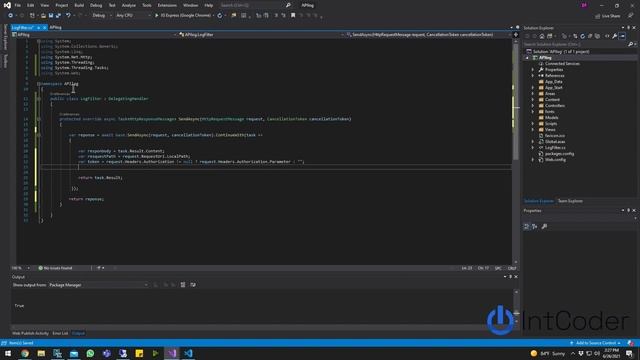Open WhatsApp from taskbar
Viewport: 640px width, 360px height.
(x=90, y=353)
